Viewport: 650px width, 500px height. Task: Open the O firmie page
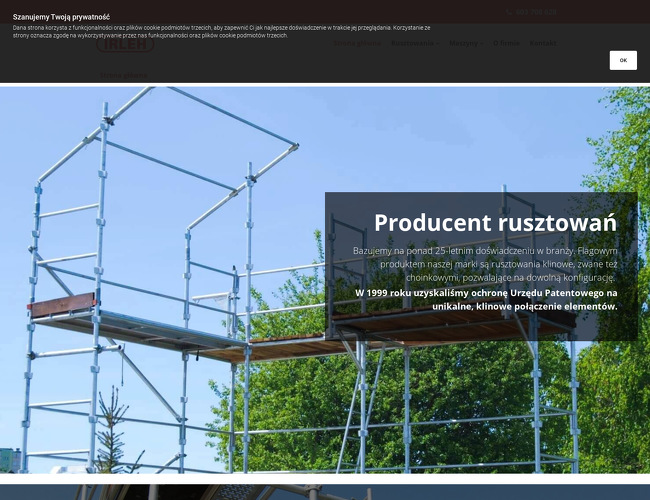click(506, 43)
